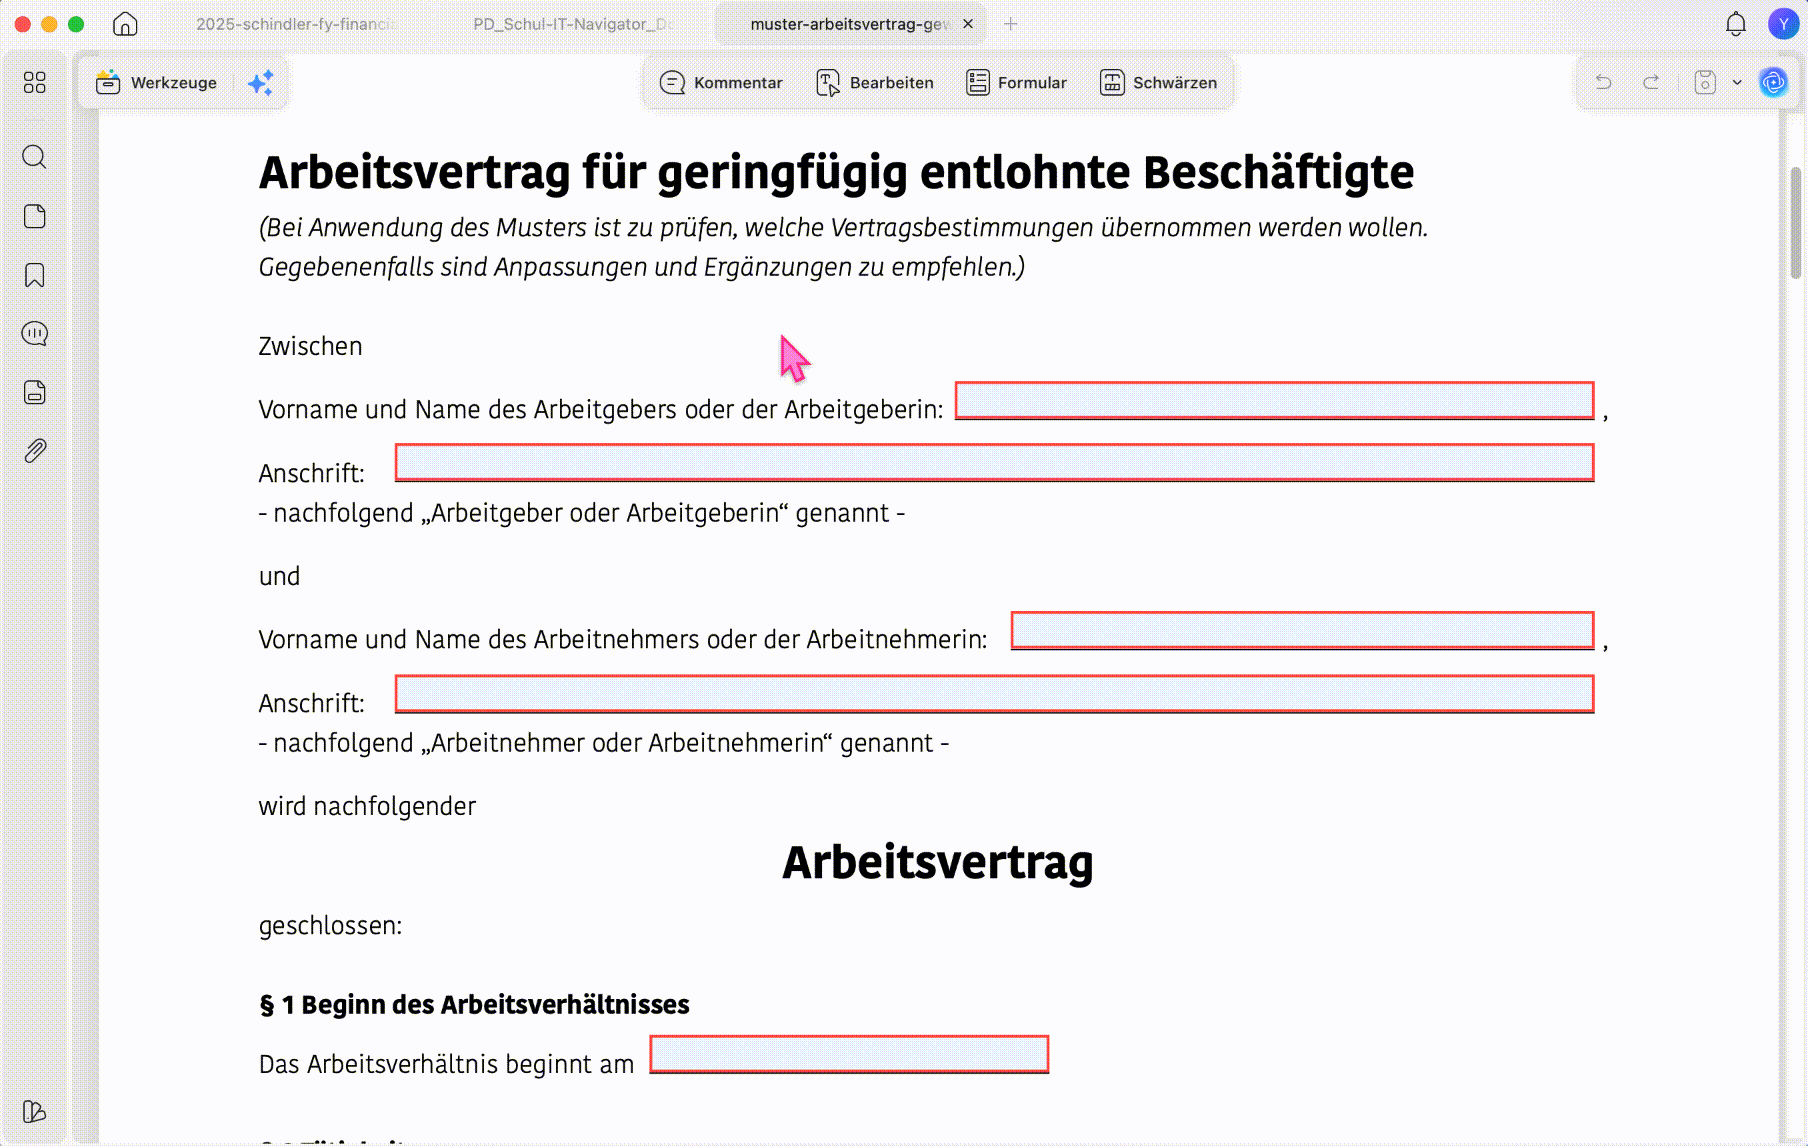Switch to Kommentar mode
The image size is (1808, 1146).
point(721,83)
